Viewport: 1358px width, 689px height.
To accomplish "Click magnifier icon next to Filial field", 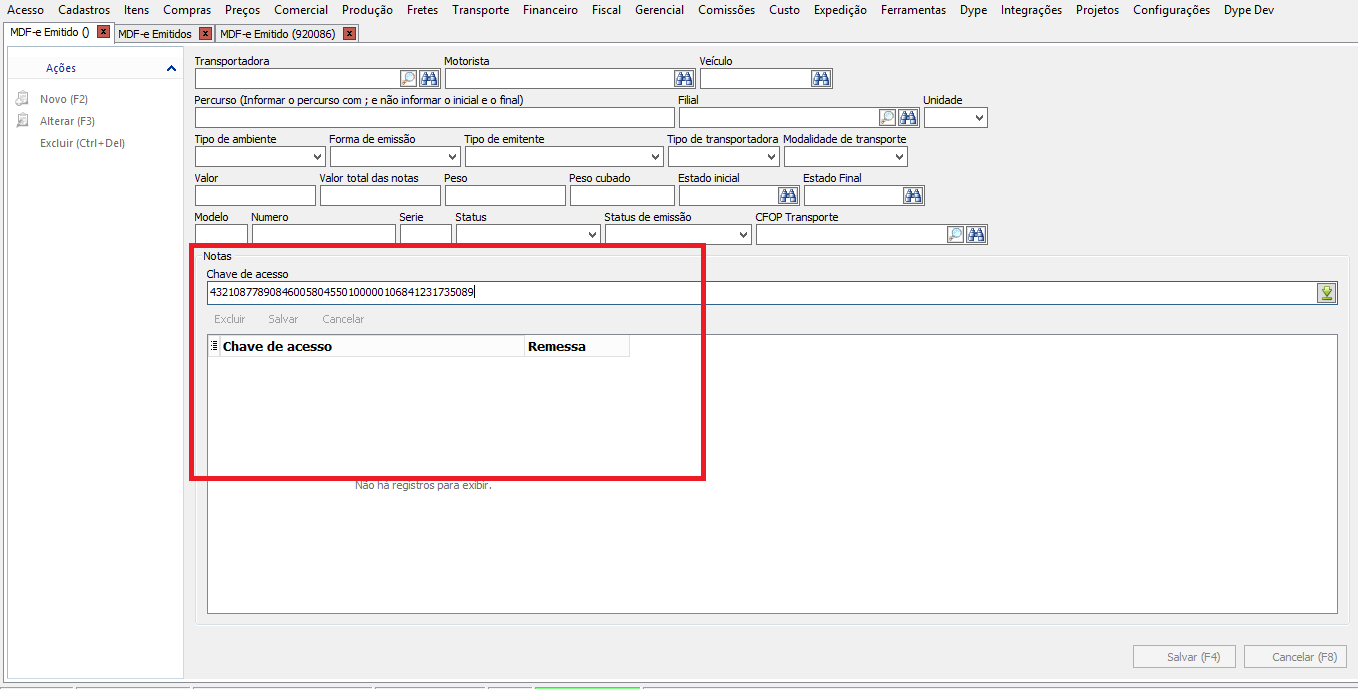I will tap(887, 117).
